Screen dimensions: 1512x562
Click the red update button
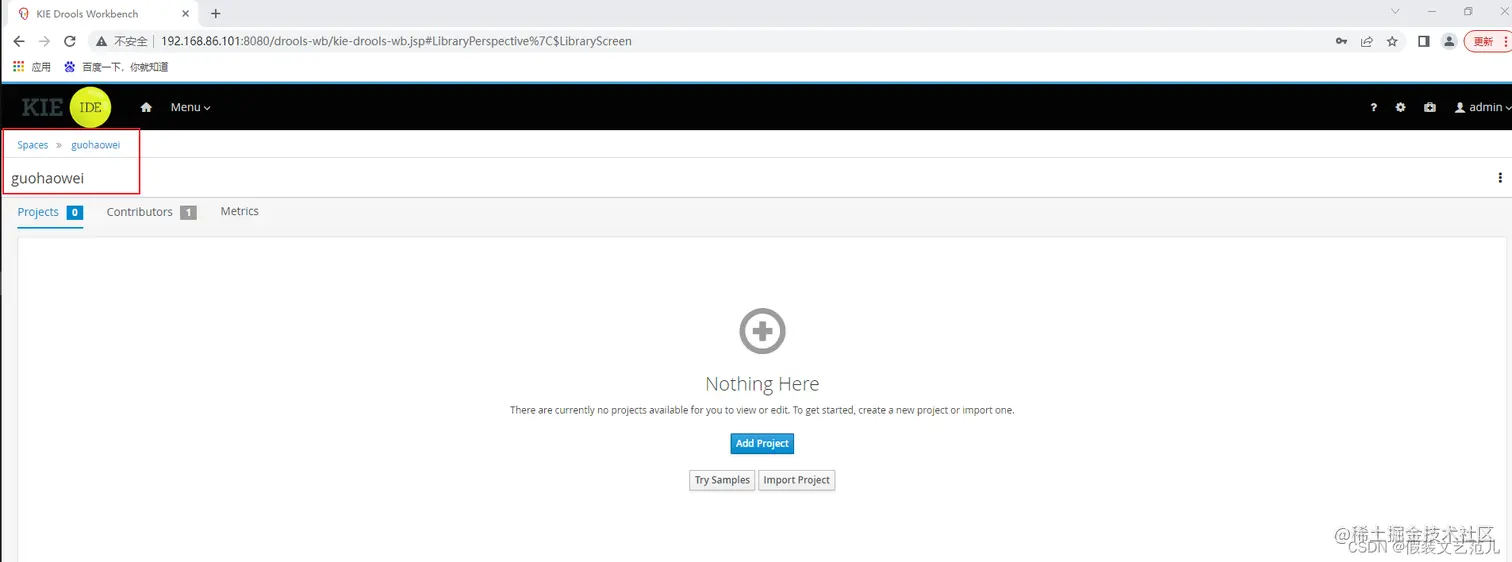(1488, 41)
